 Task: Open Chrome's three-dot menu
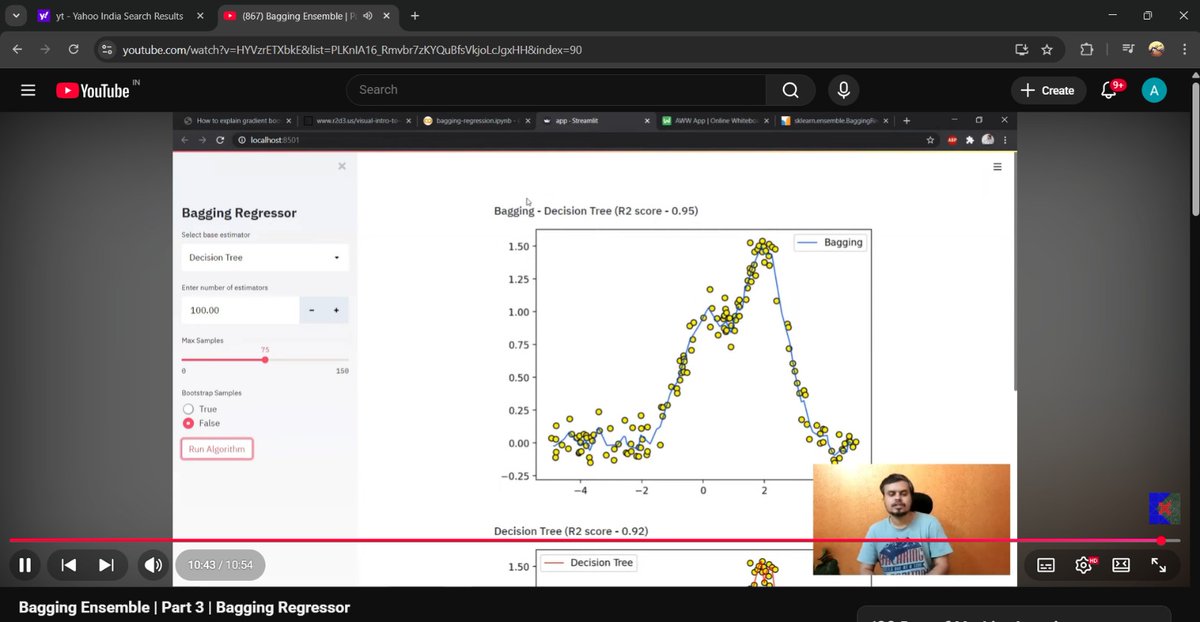1183,49
